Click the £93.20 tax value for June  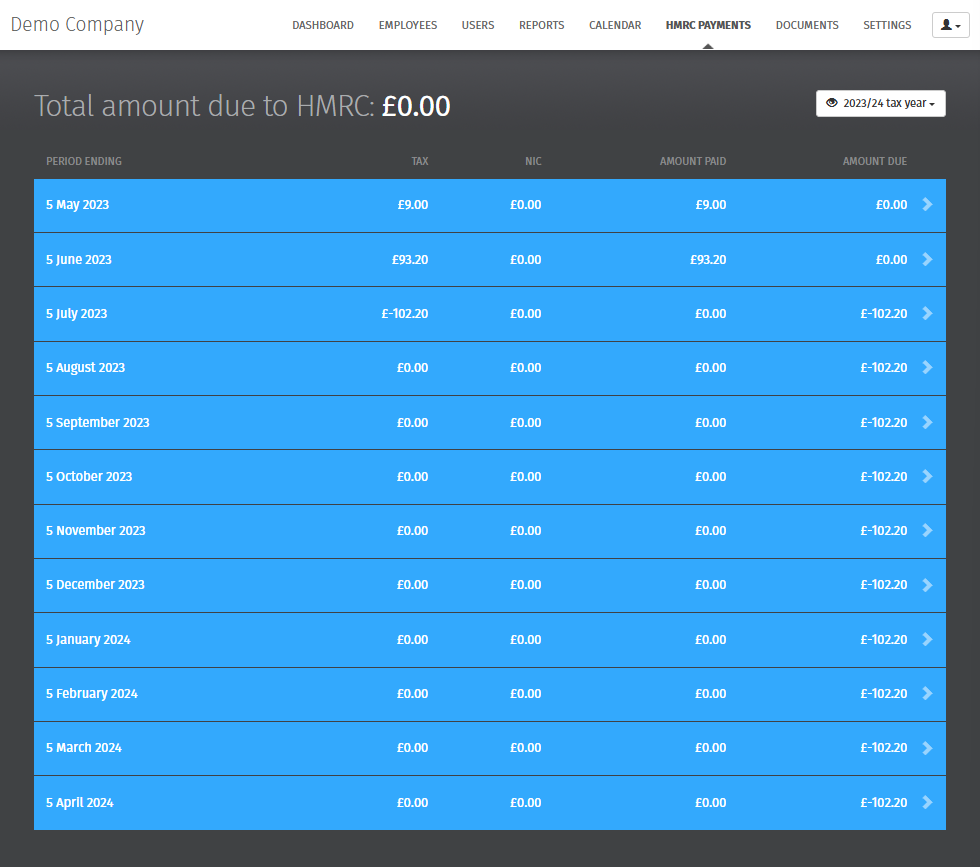pos(410,259)
